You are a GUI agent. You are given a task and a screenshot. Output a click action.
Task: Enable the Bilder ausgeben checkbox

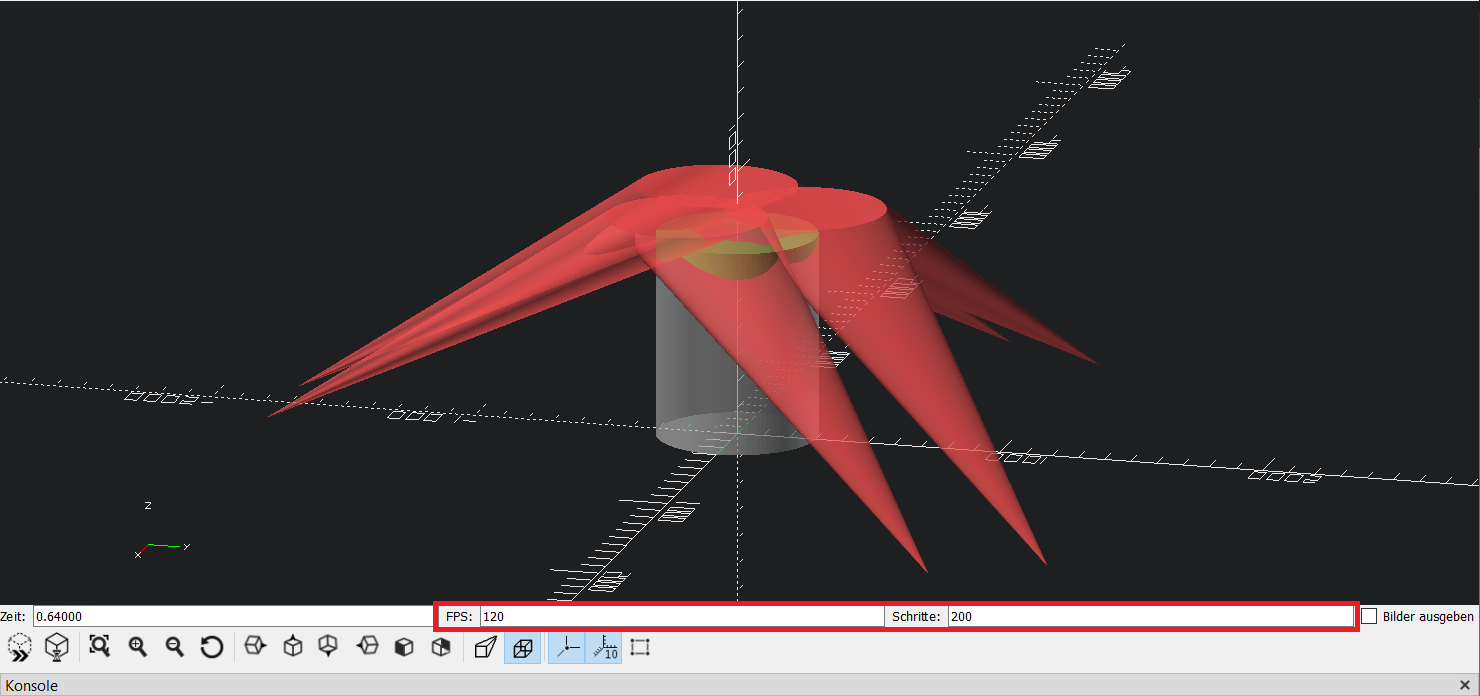point(1369,616)
